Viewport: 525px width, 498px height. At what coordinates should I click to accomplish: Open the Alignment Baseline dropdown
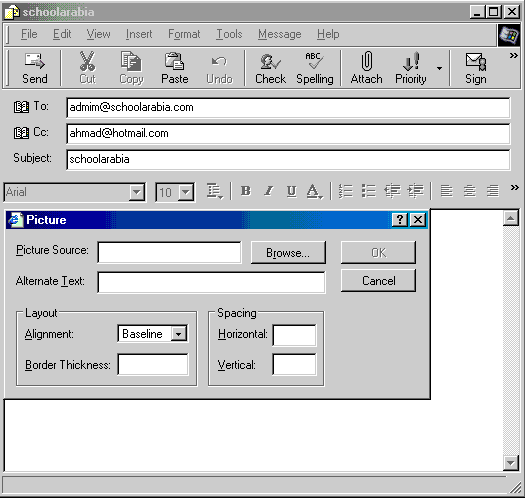pyautogui.click(x=178, y=334)
